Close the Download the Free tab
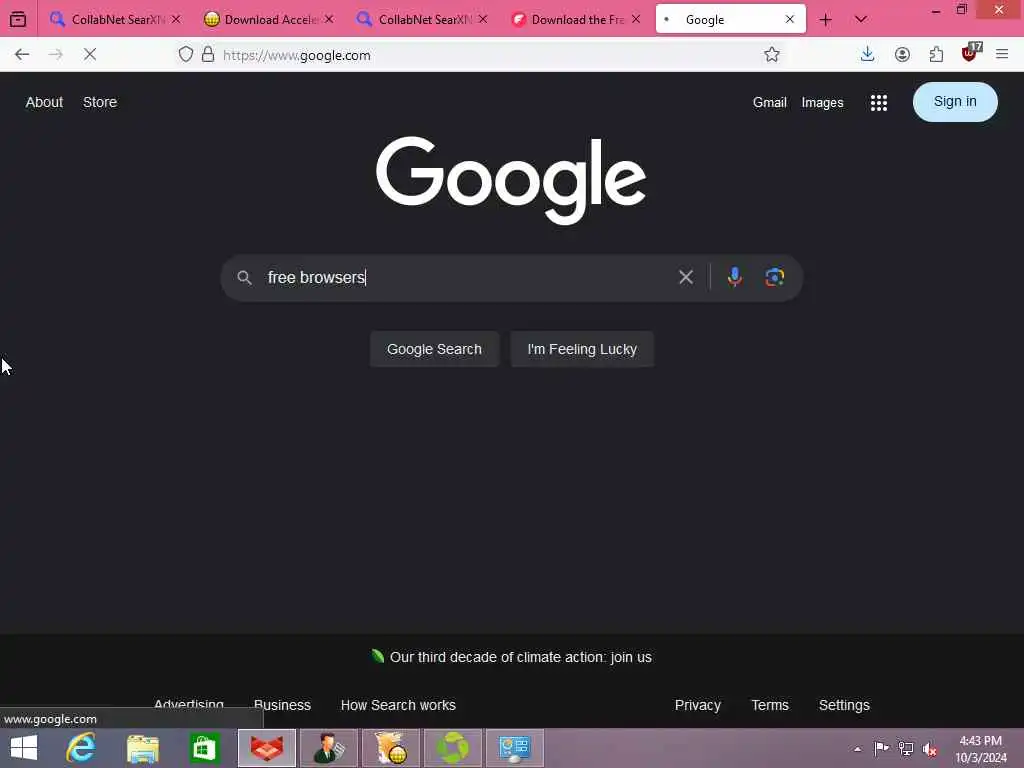Viewport: 1024px width, 768px height. coord(636,20)
